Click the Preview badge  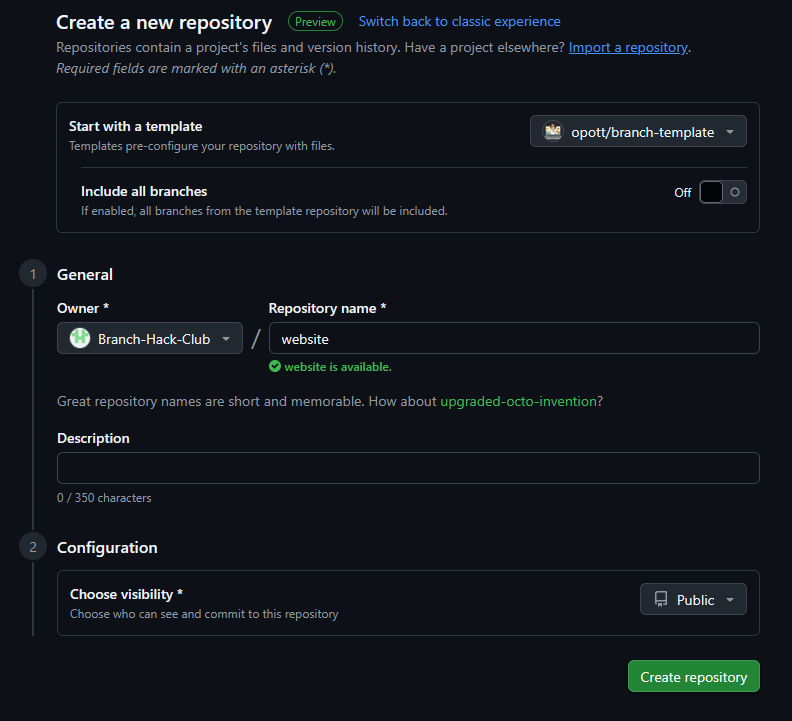click(315, 22)
